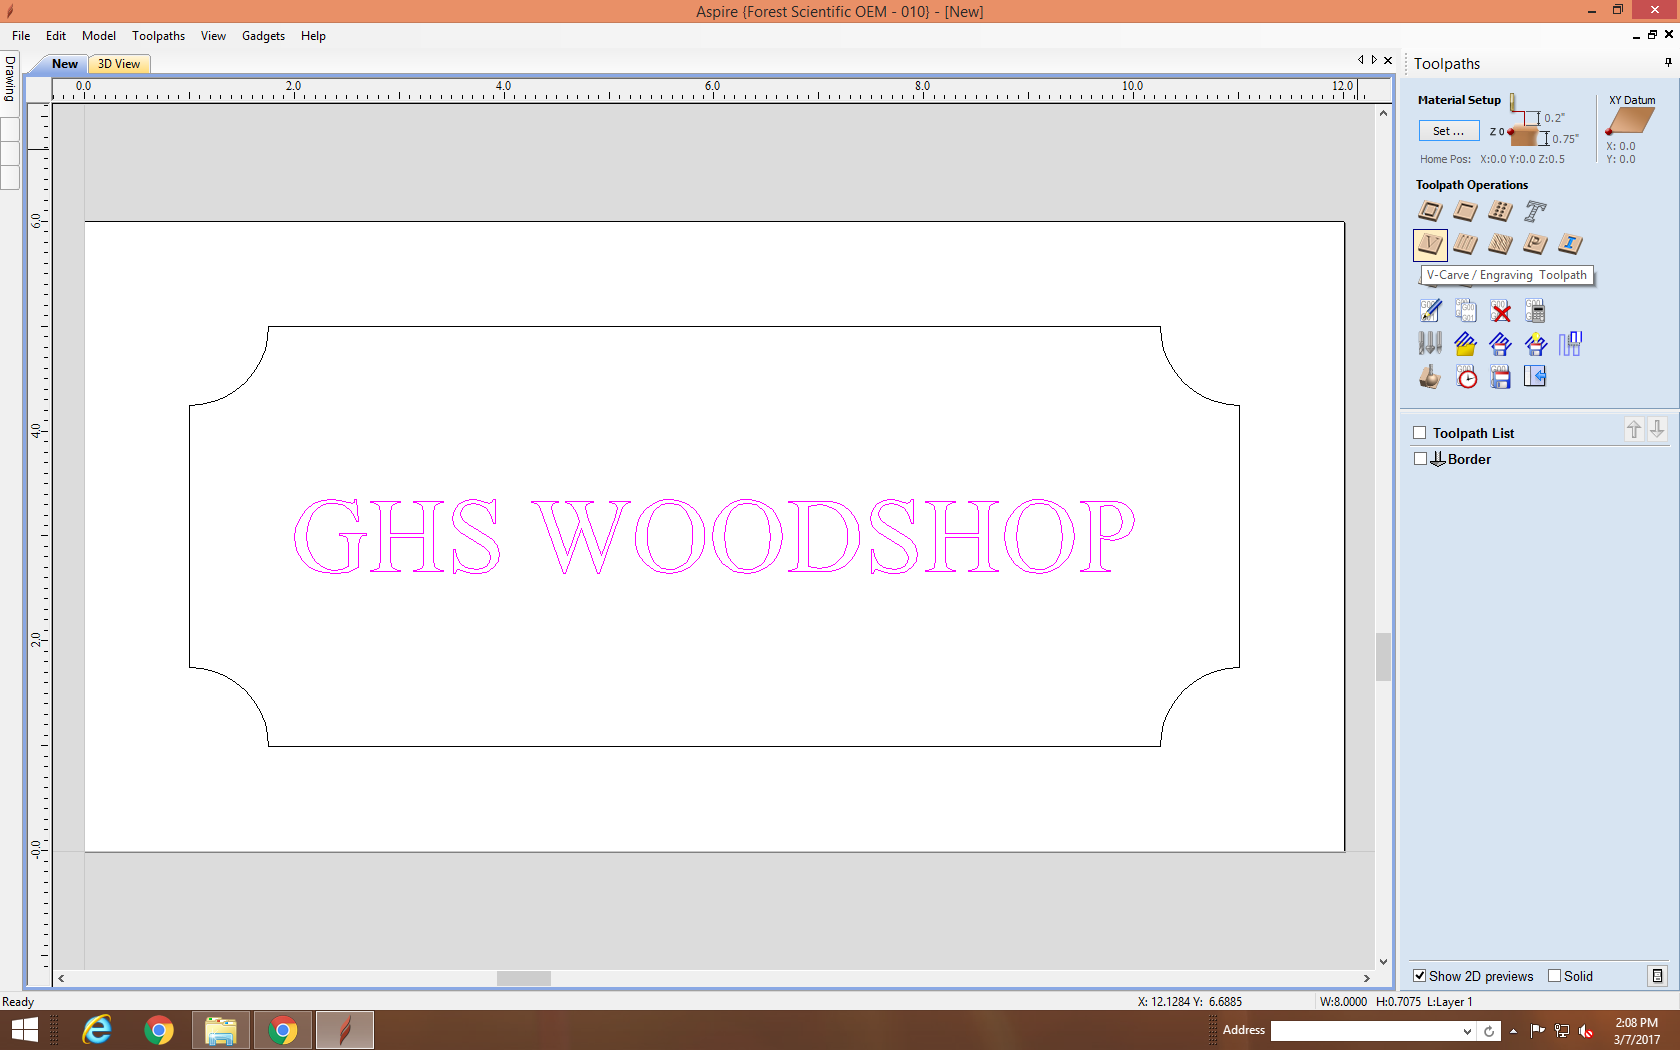Open the Gadgets menu
This screenshot has height=1050, width=1680.
coord(263,36)
